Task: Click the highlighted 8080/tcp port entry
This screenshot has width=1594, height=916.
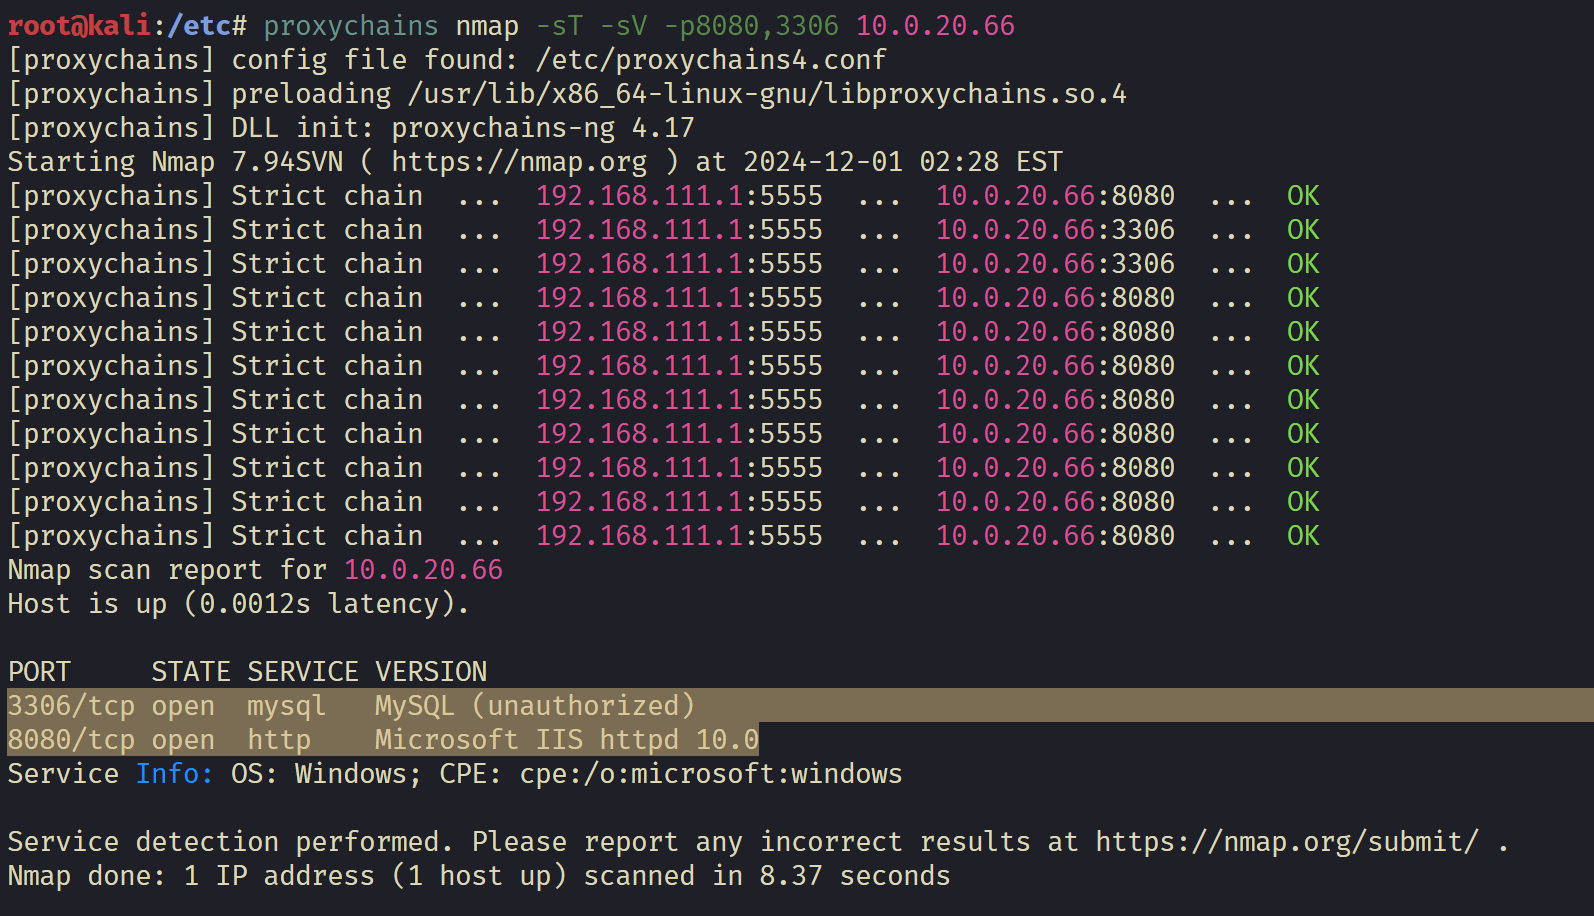Action: pos(71,740)
